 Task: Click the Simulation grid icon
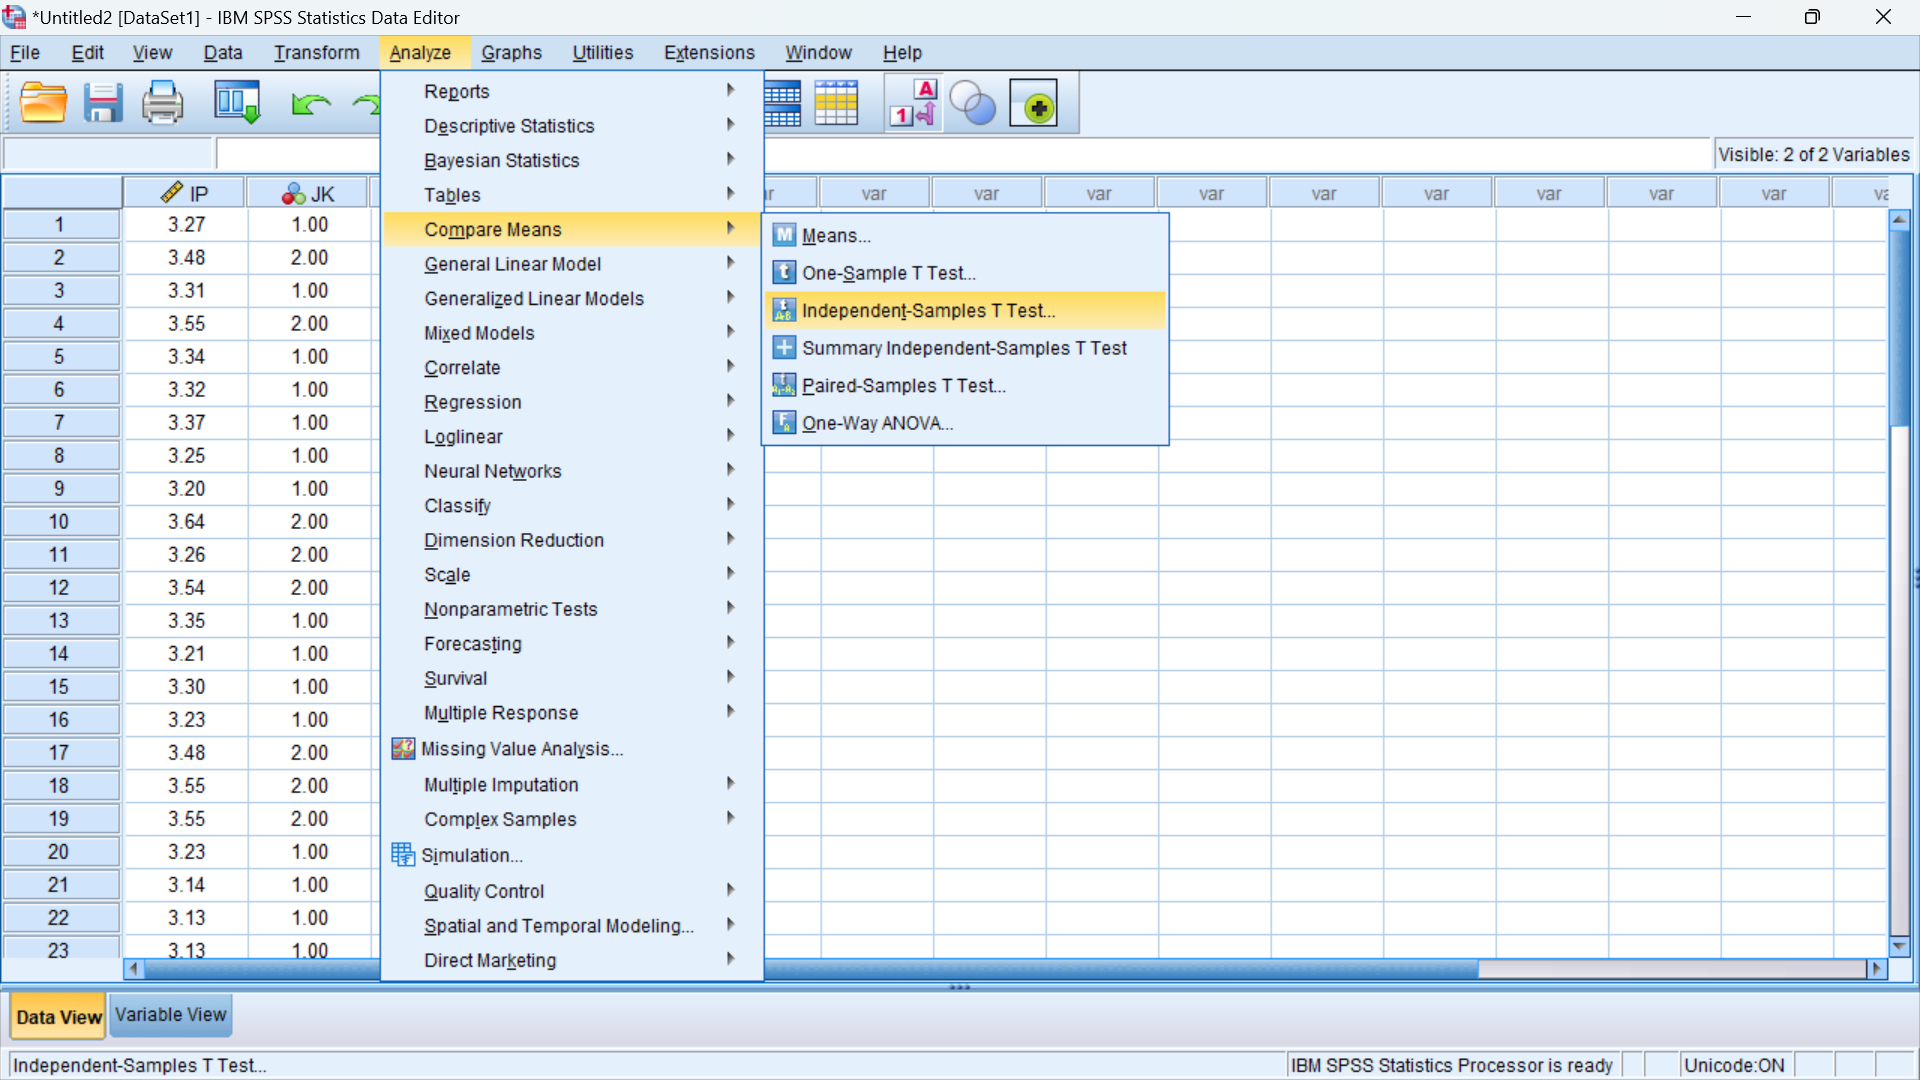point(403,854)
